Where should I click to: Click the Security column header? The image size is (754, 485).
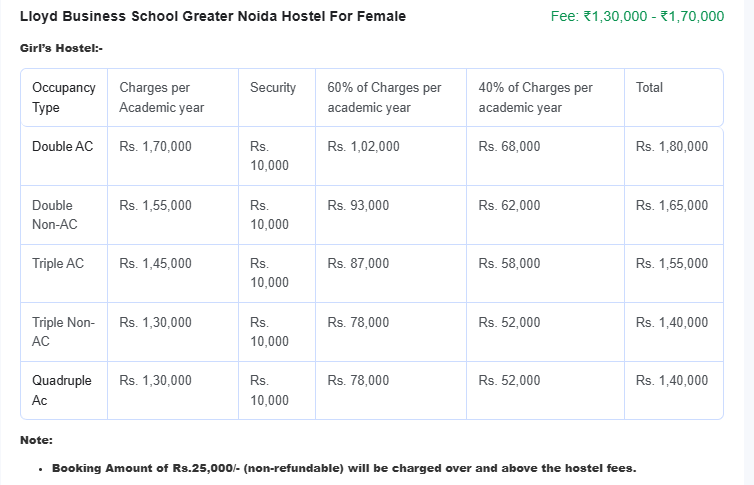pyautogui.click(x=273, y=88)
